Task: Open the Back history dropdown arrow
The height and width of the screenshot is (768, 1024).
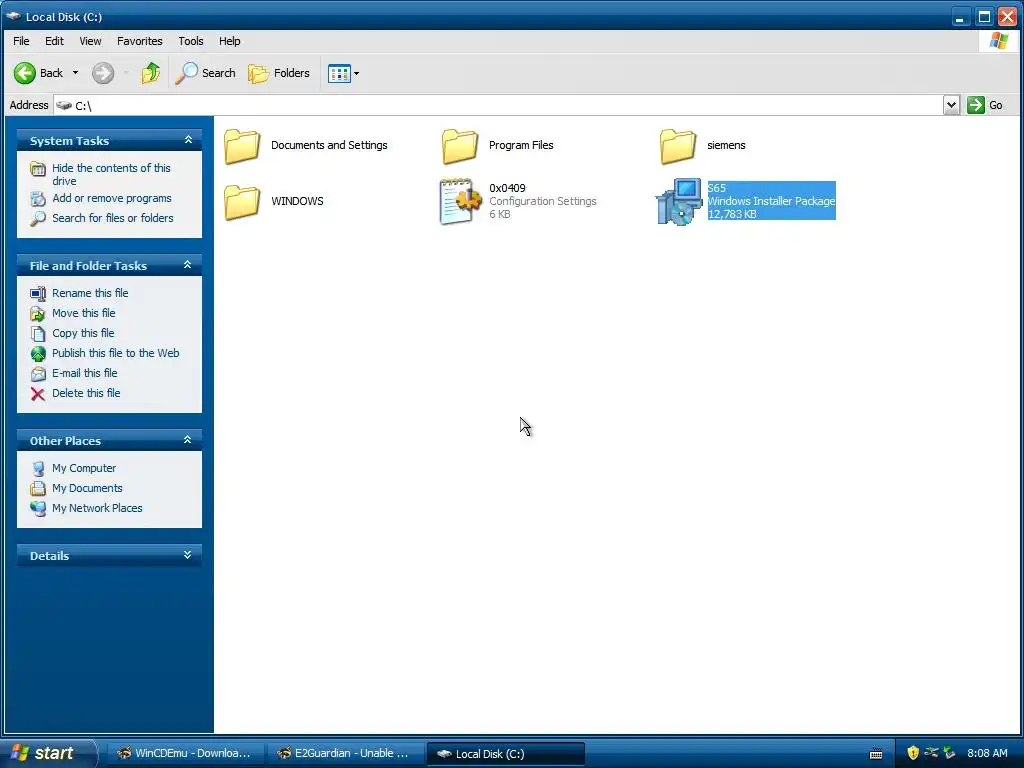Action: (75, 73)
